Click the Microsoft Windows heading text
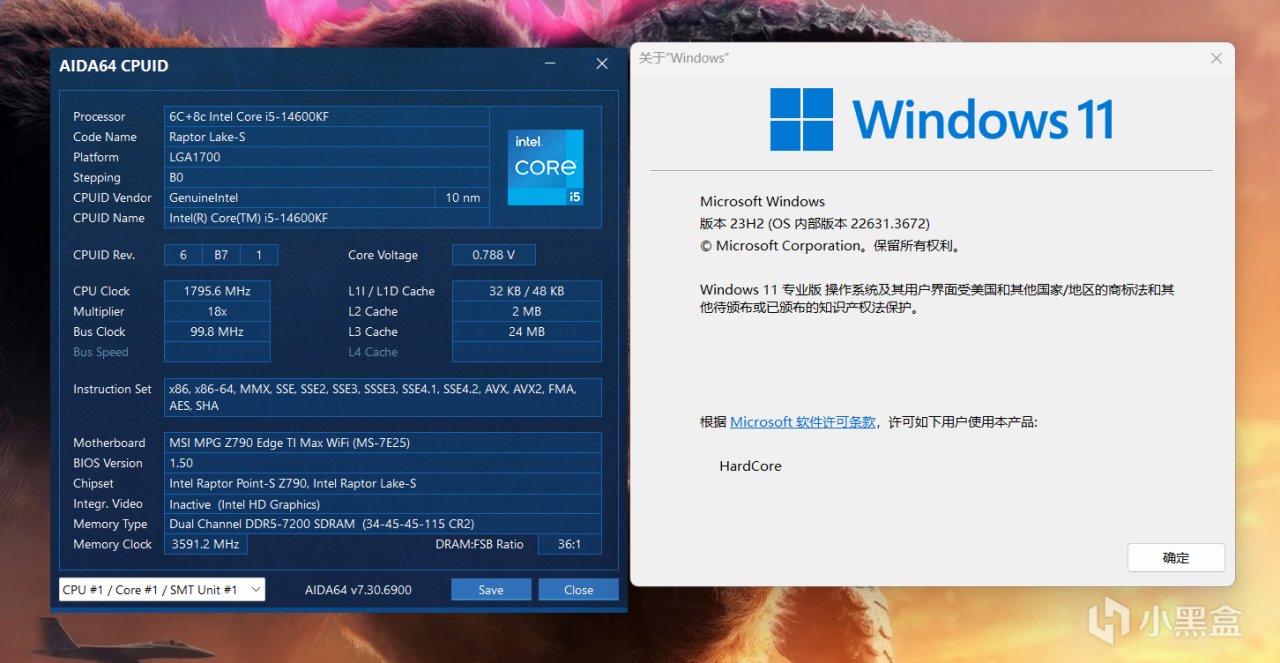The height and width of the screenshot is (663, 1280). 762,201
